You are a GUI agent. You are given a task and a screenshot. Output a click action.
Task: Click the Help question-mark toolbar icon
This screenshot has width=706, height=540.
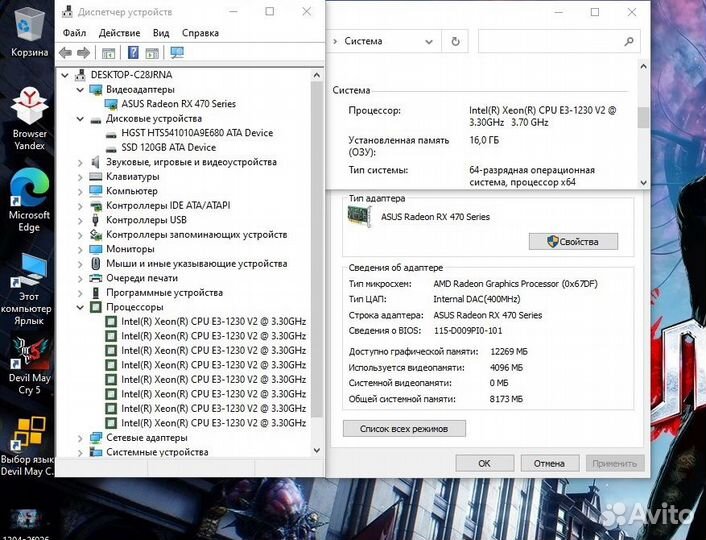[x=133, y=53]
